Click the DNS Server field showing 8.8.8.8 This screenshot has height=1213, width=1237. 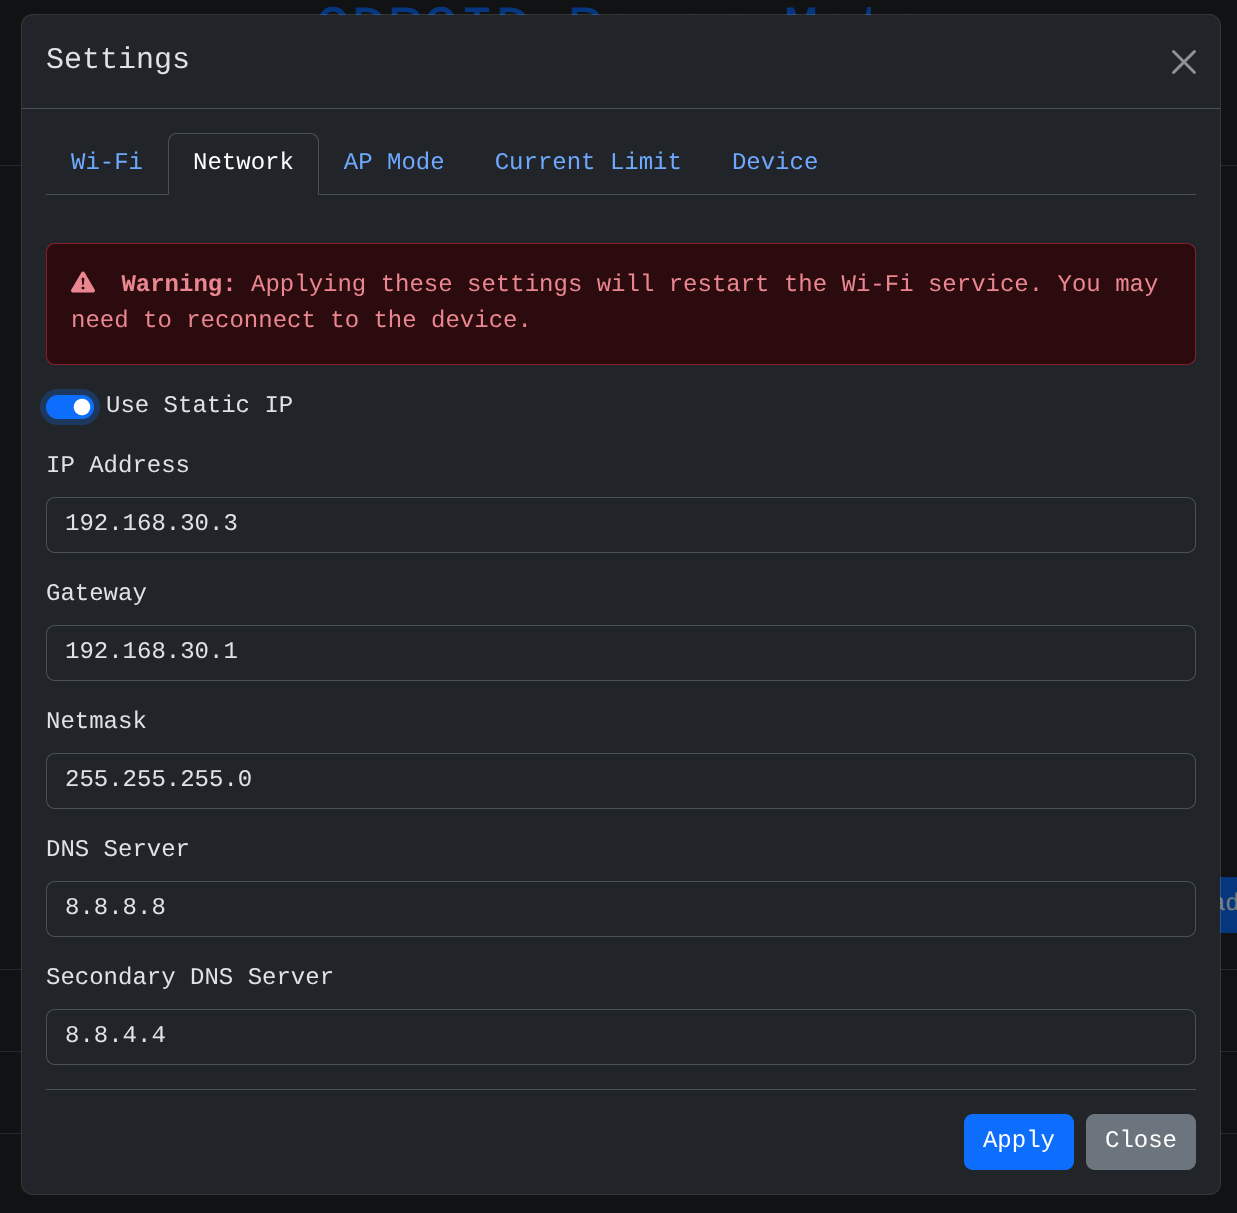(x=620, y=909)
